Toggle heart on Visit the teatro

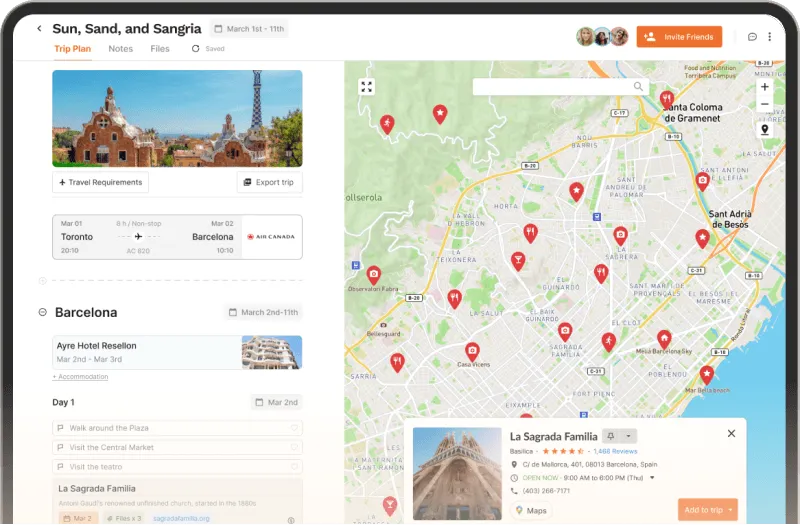pos(294,467)
